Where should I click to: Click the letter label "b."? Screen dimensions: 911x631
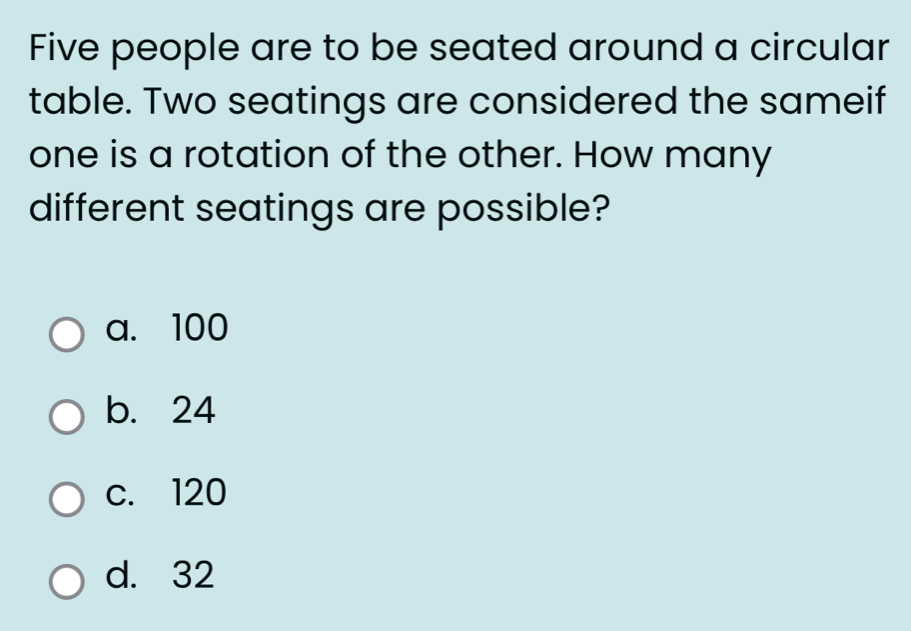(121, 409)
